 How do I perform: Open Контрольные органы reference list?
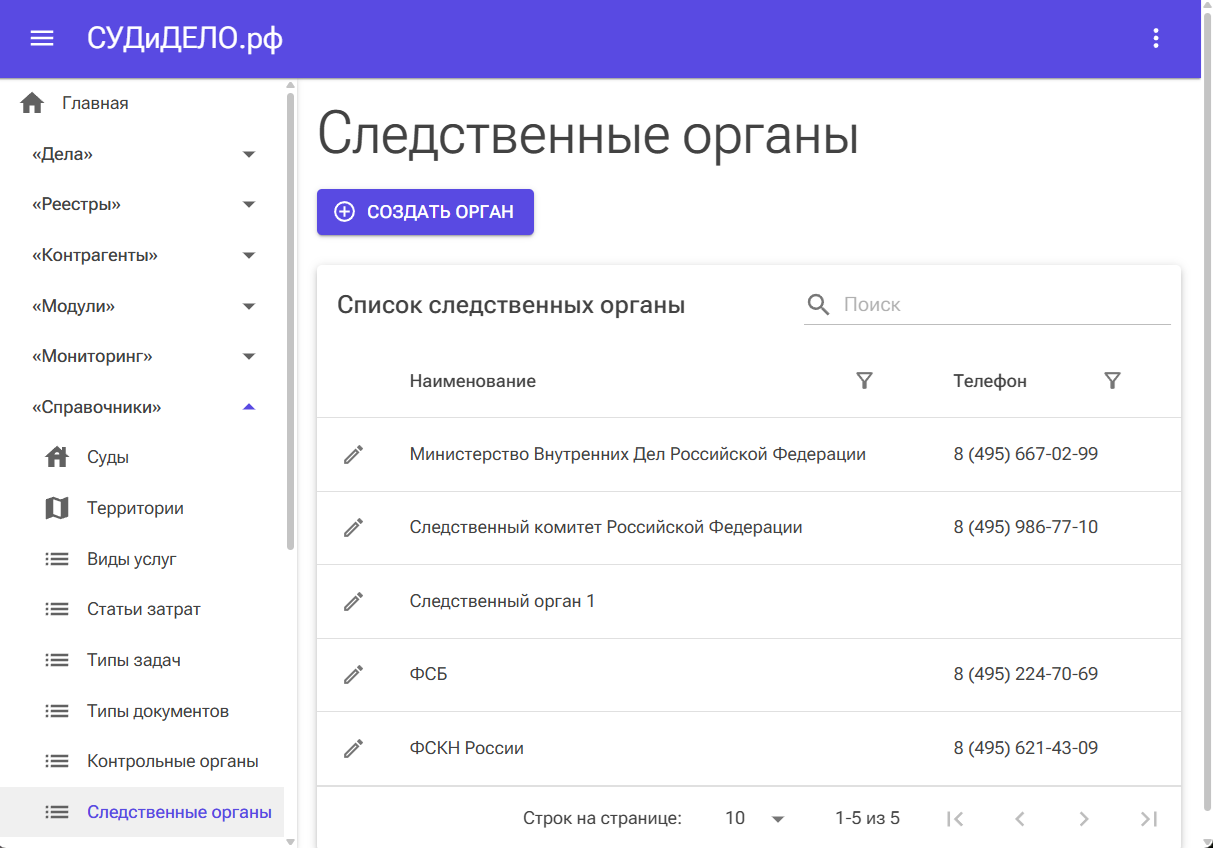(x=172, y=761)
